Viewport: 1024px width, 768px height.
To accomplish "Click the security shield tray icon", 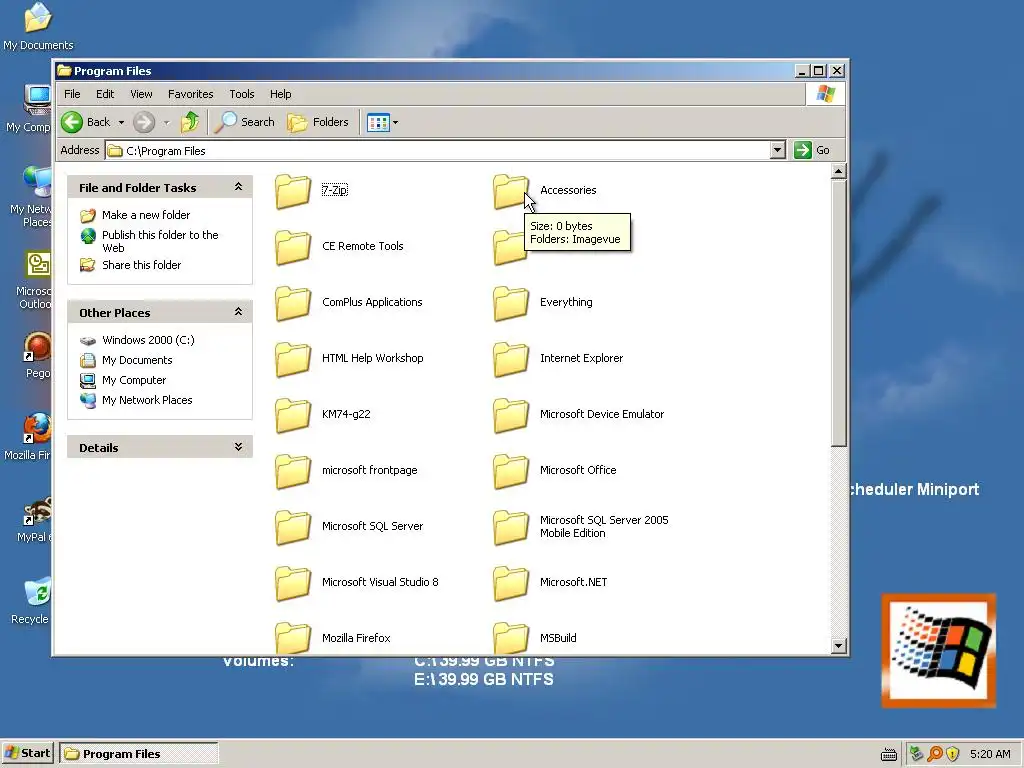I will coord(953,754).
